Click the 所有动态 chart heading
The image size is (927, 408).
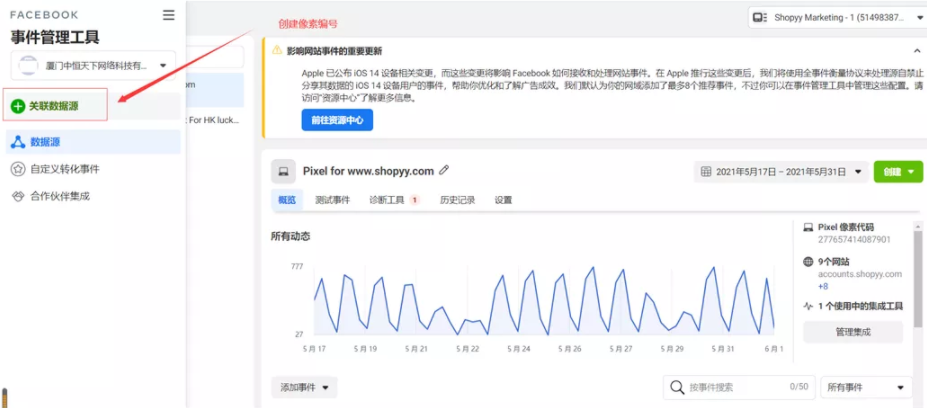[290, 237]
